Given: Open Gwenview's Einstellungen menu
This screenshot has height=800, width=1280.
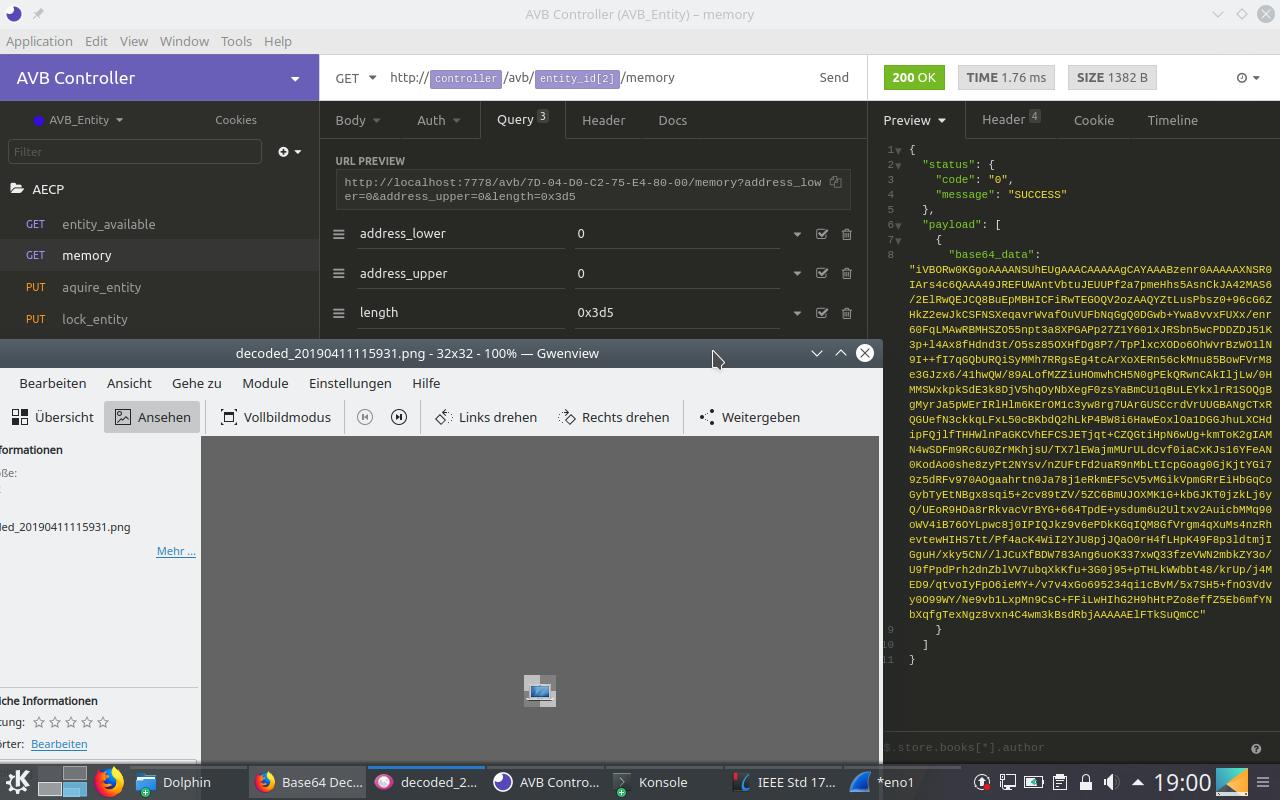Looking at the screenshot, I should 350,383.
